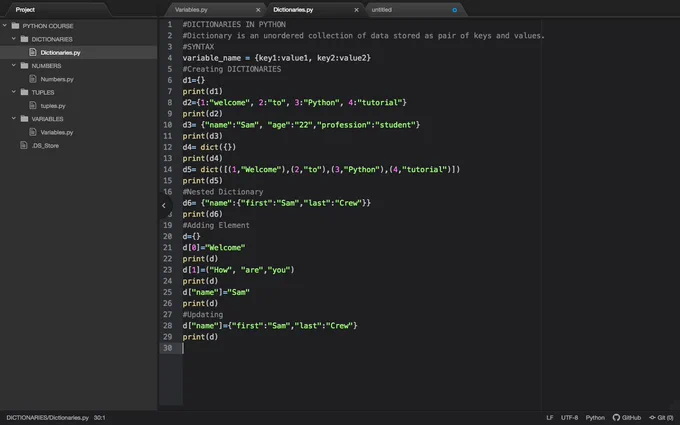Open the GitHub panel from status bar
This screenshot has width=680, height=425.
click(627, 418)
